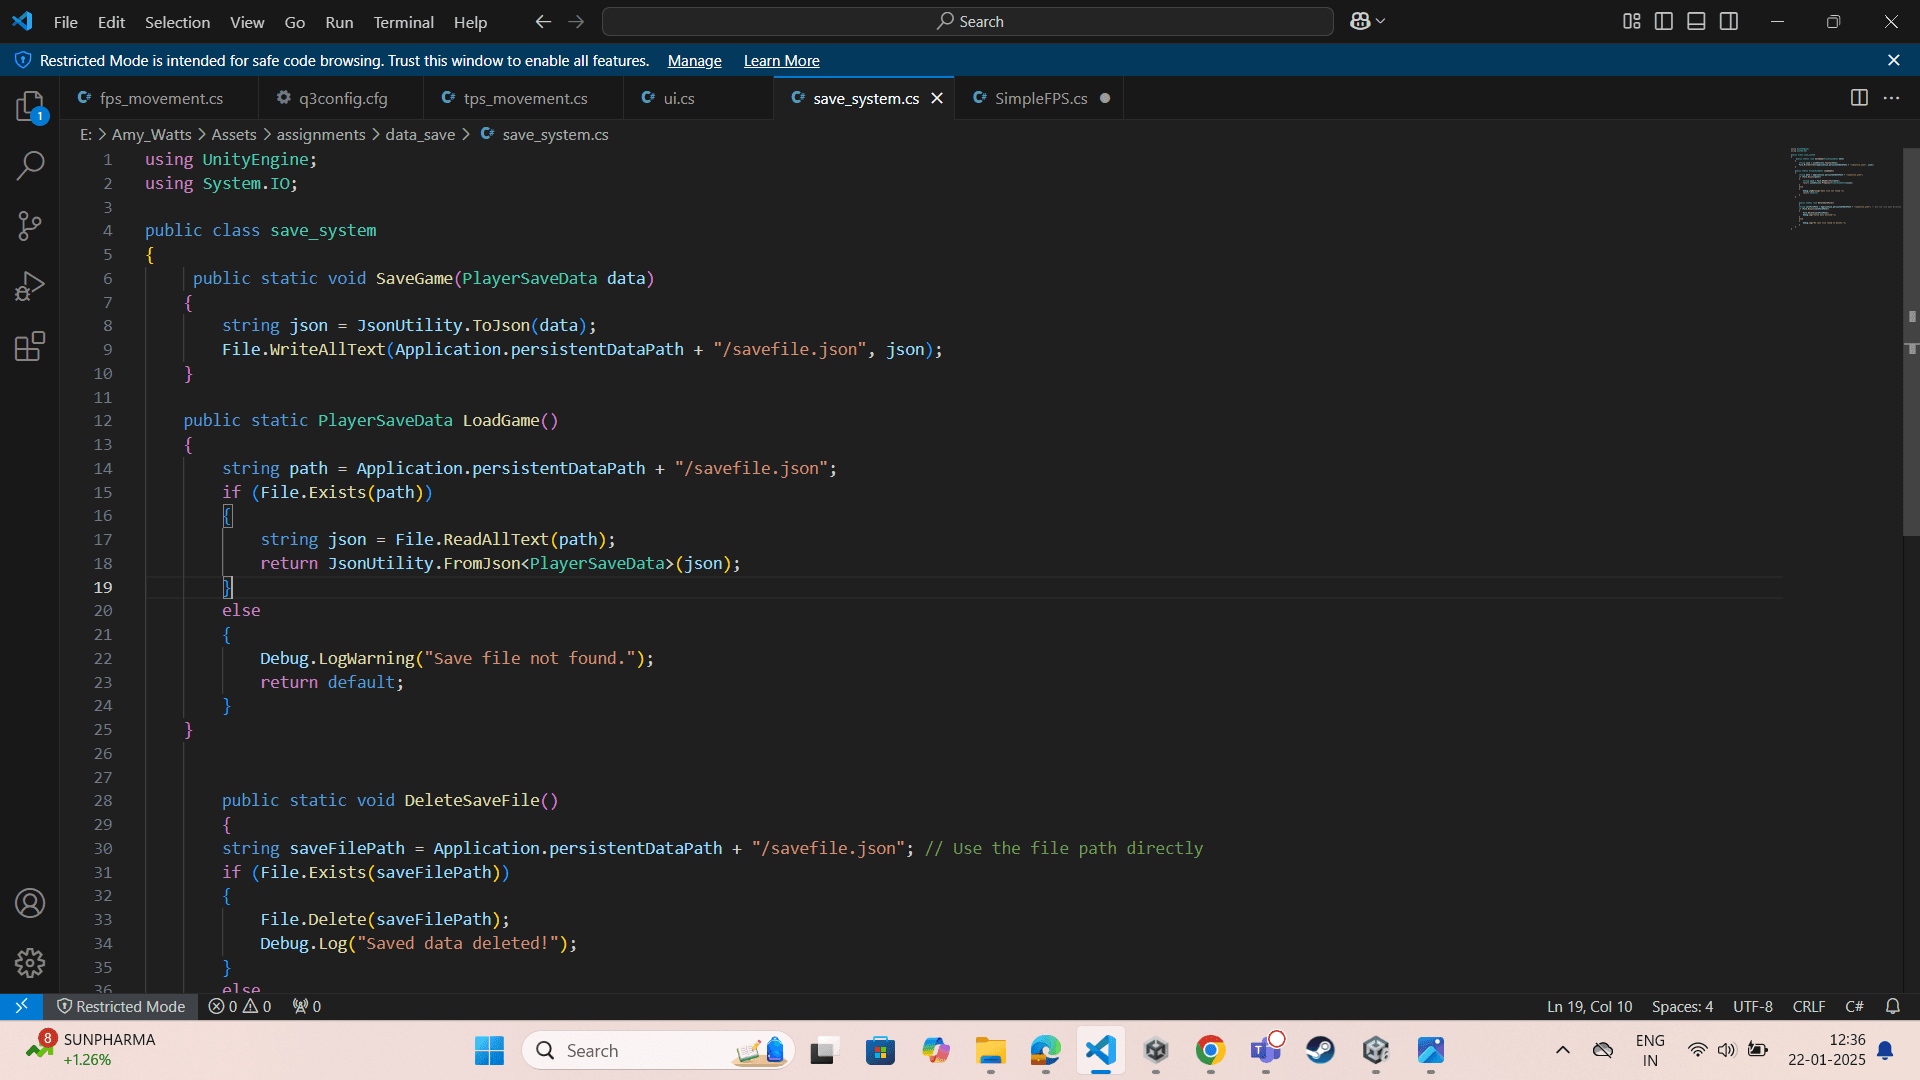Click the Manage link in Restricted Mode banner

point(694,61)
